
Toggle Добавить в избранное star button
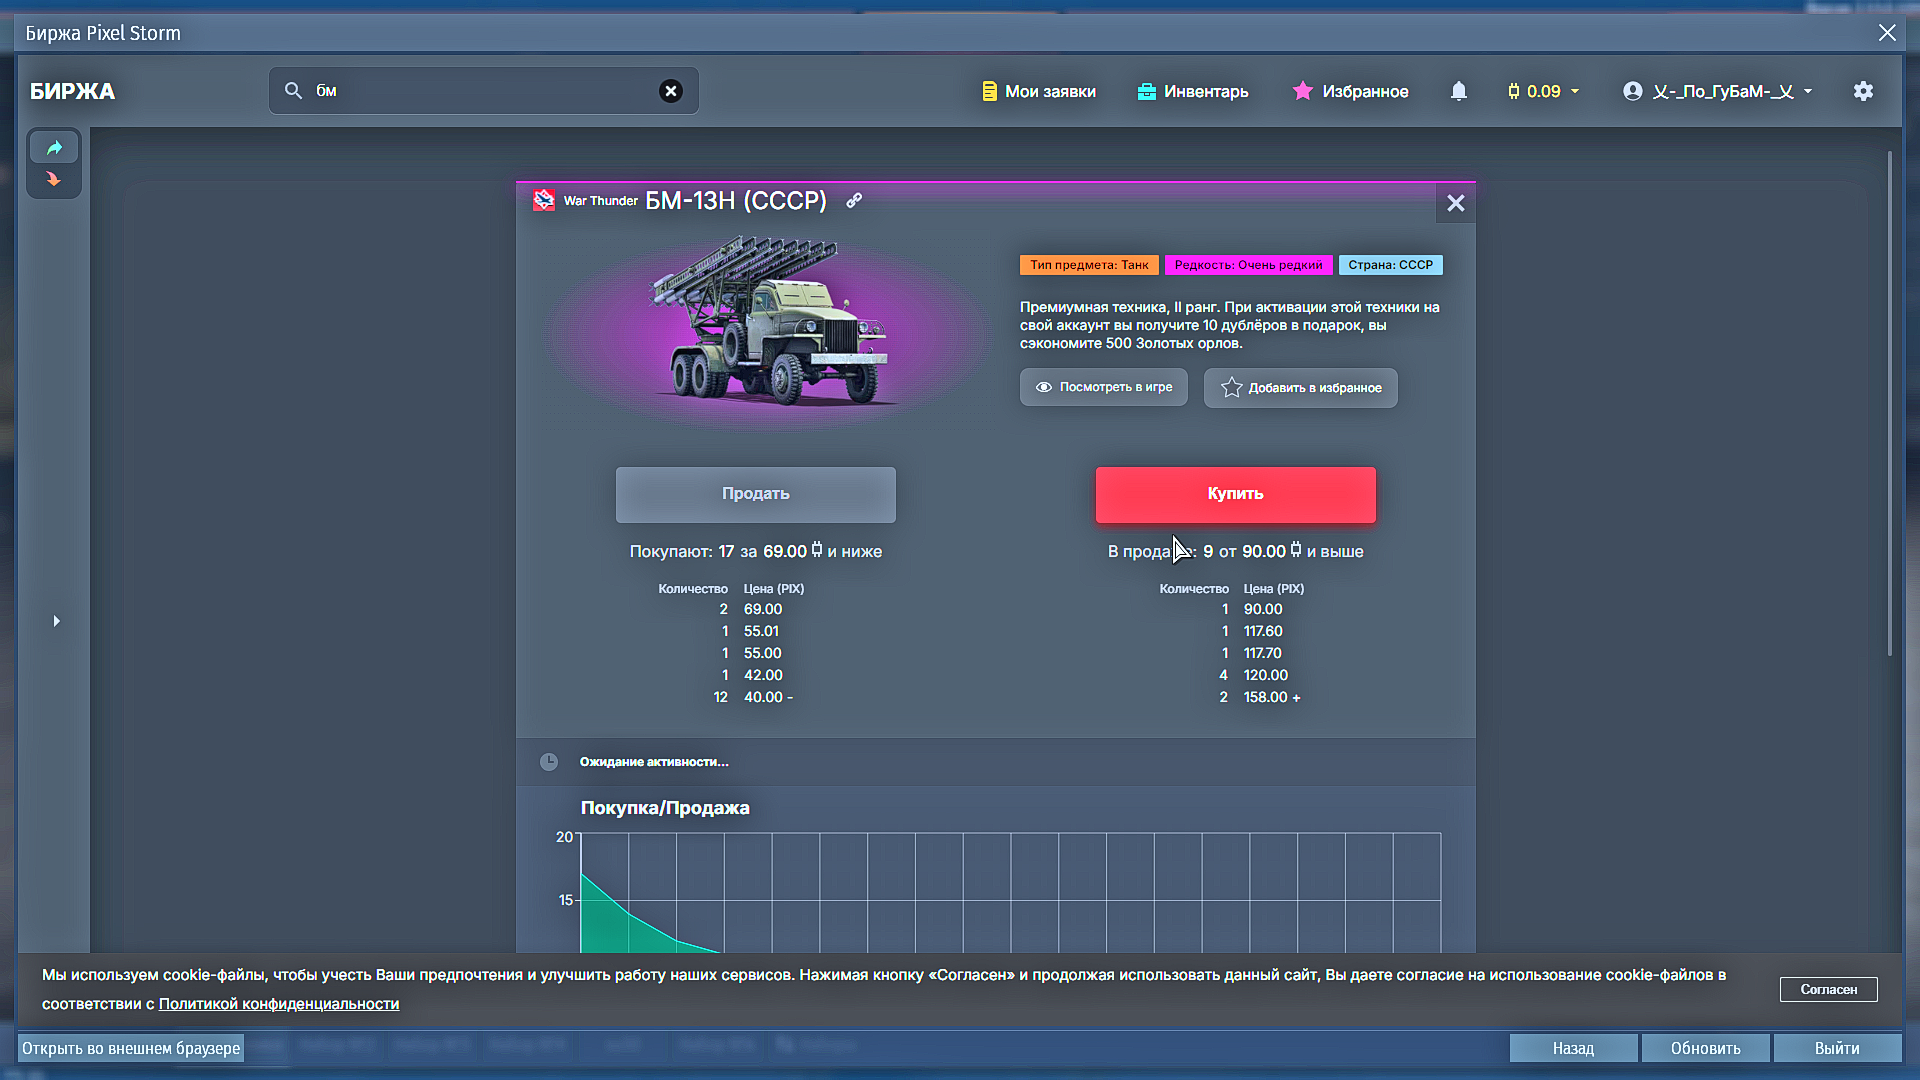point(1300,388)
